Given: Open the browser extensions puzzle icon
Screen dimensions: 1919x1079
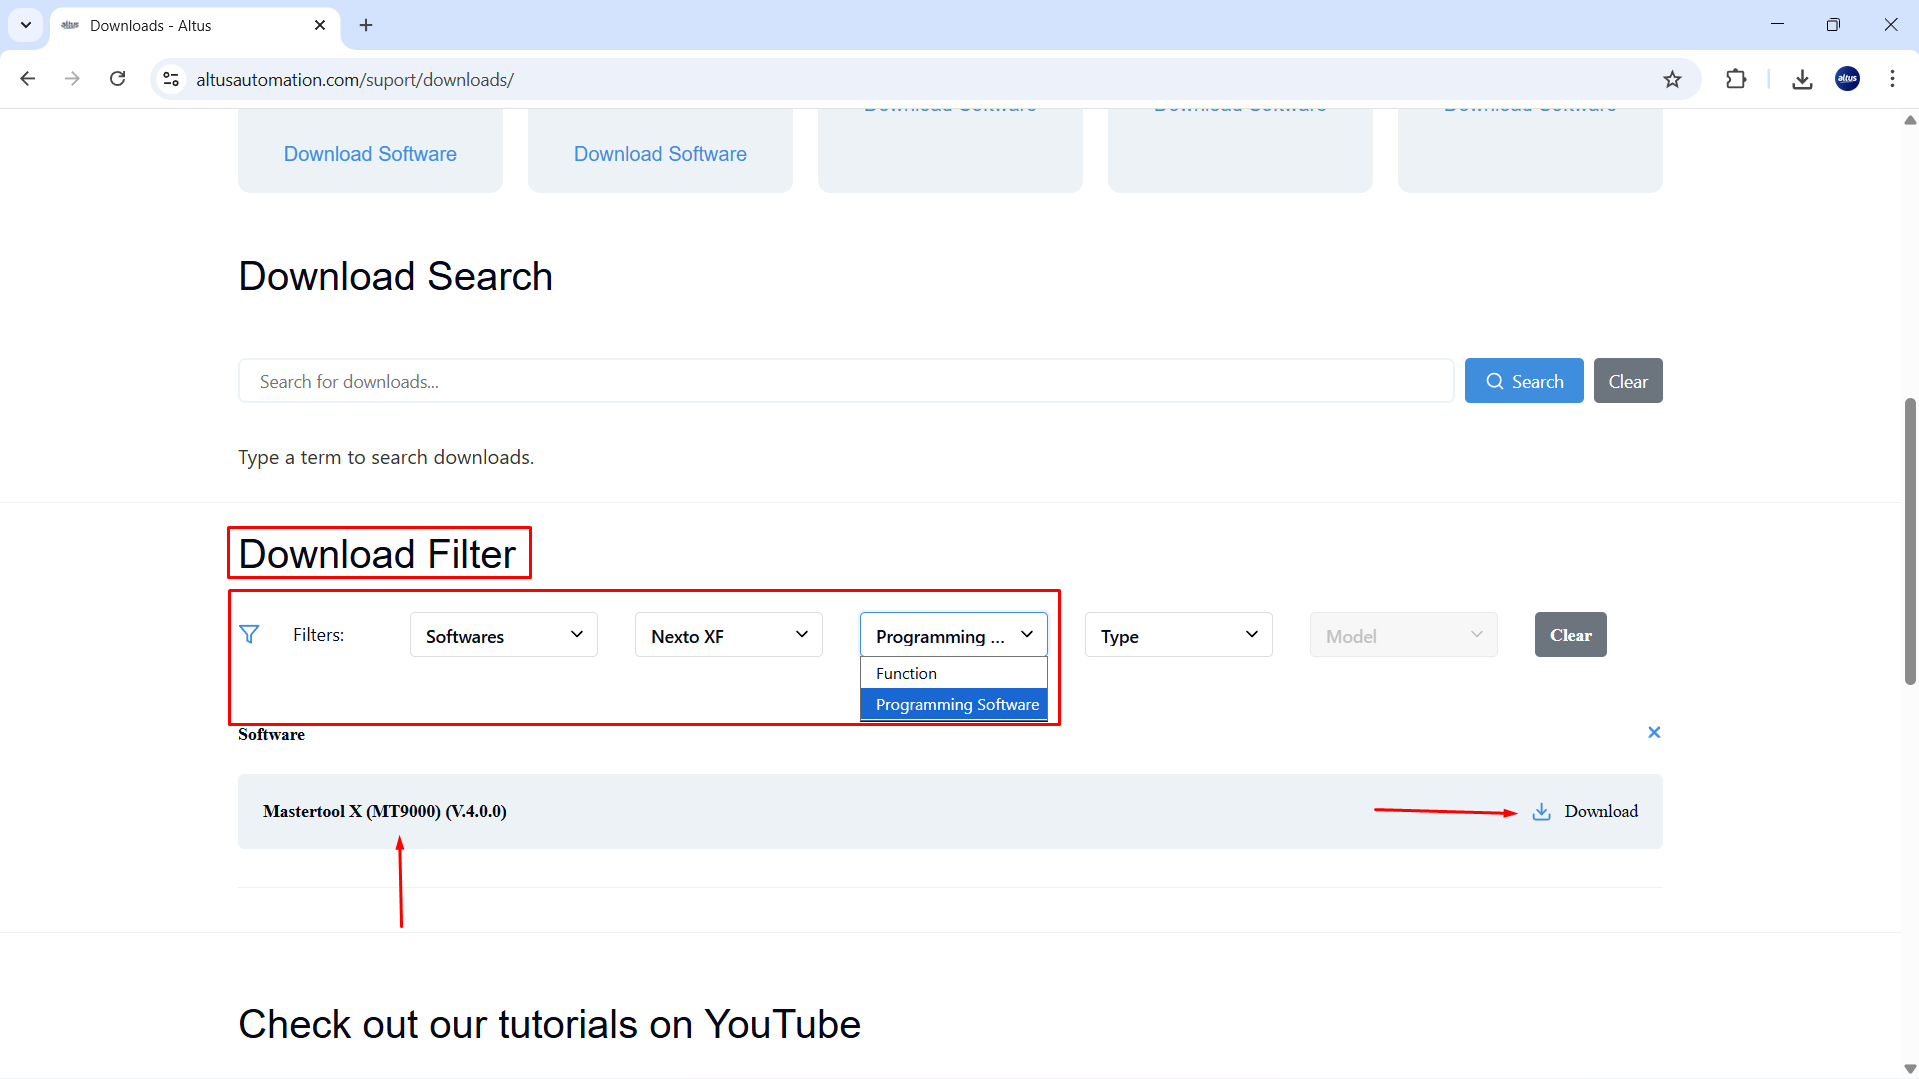Looking at the screenshot, I should pyautogui.click(x=1736, y=79).
